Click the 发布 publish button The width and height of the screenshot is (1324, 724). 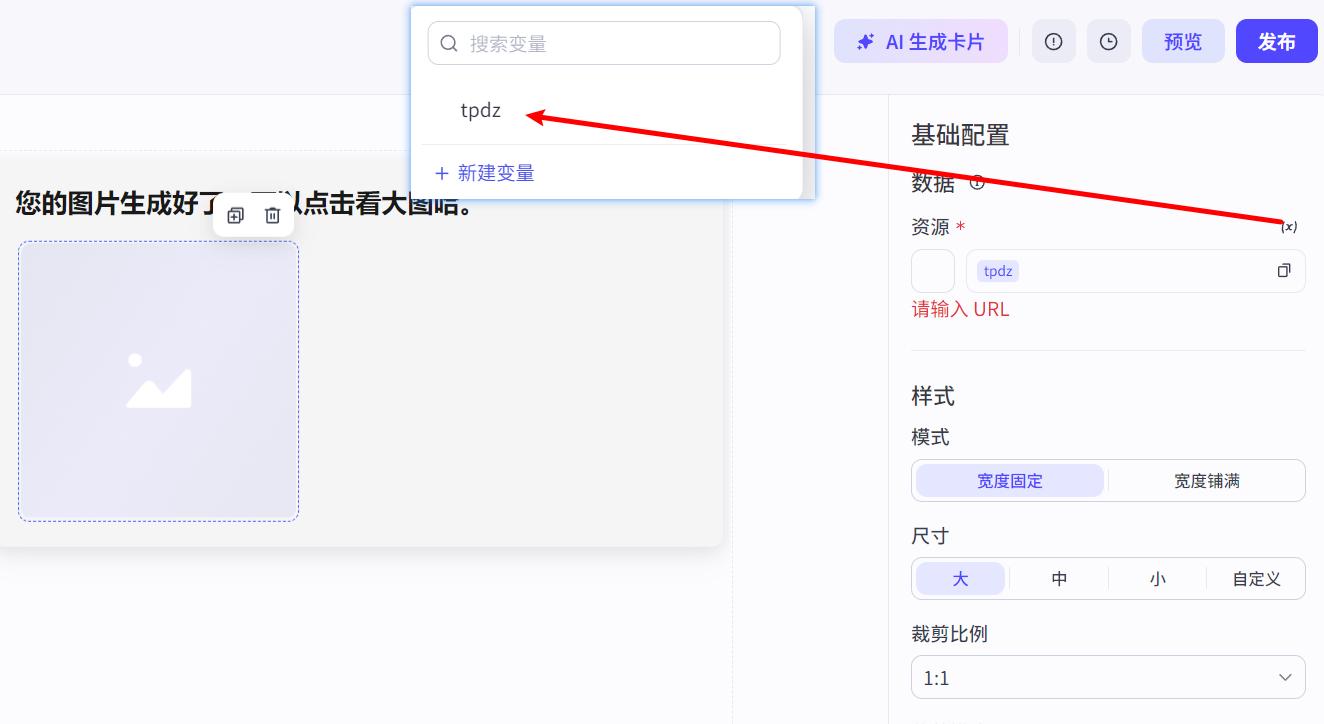[1276, 41]
